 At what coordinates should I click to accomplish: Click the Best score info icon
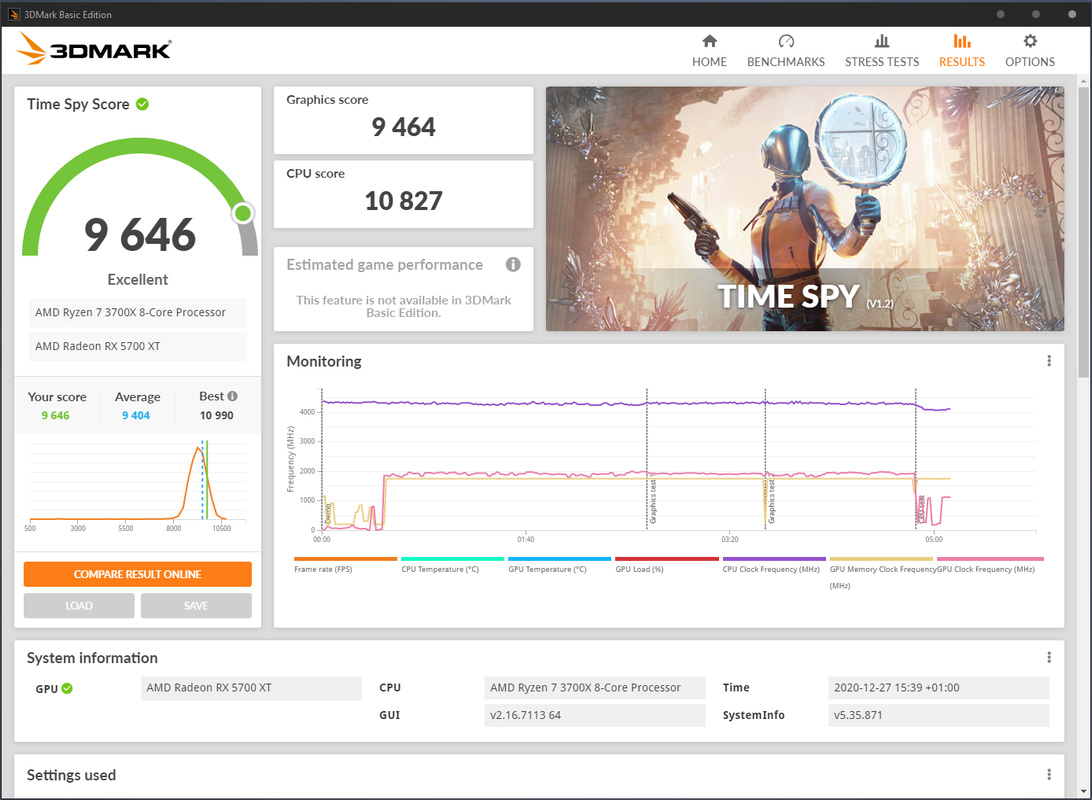[233, 396]
